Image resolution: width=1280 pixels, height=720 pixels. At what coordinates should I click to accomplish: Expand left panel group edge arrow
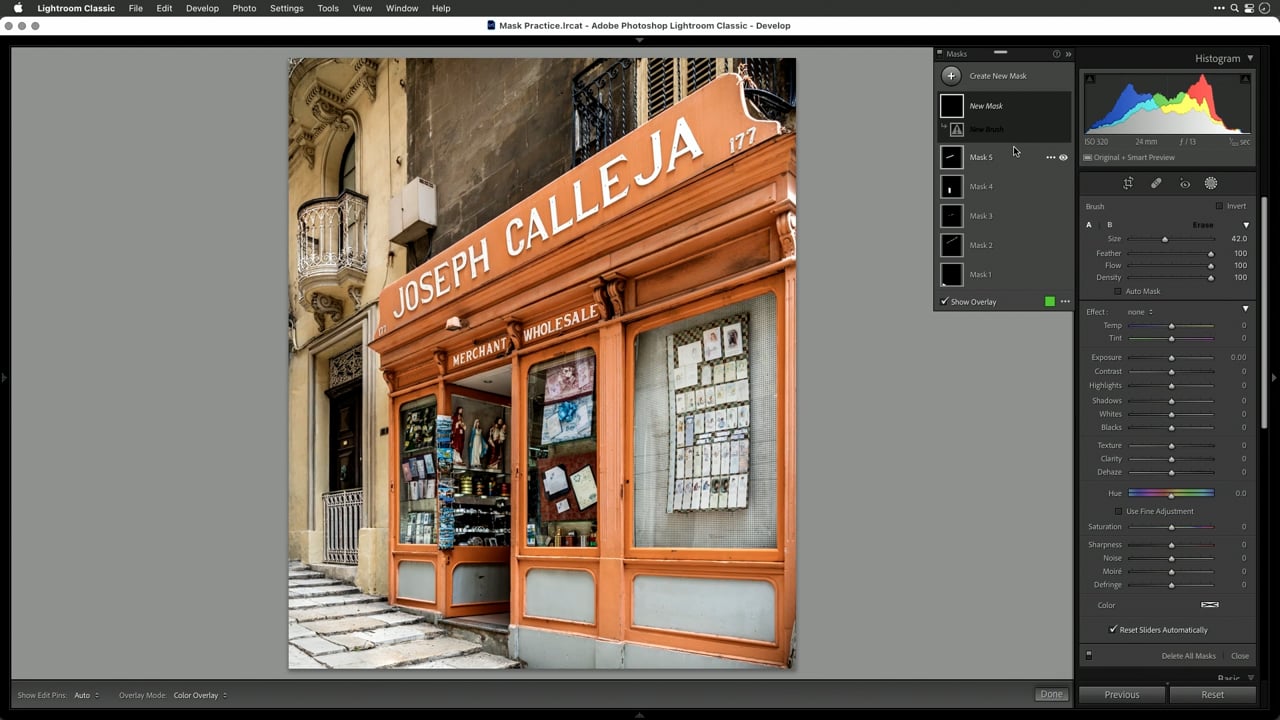[x=4, y=378]
